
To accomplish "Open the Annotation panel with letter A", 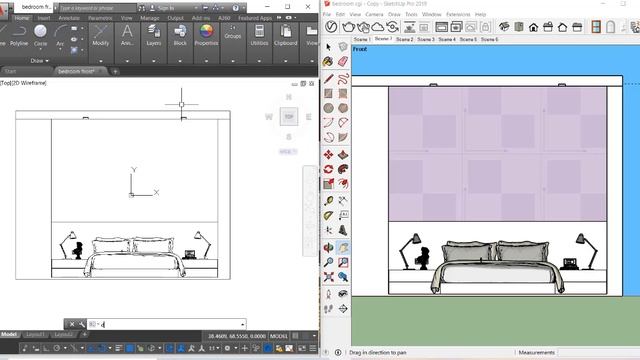I will click(127, 36).
